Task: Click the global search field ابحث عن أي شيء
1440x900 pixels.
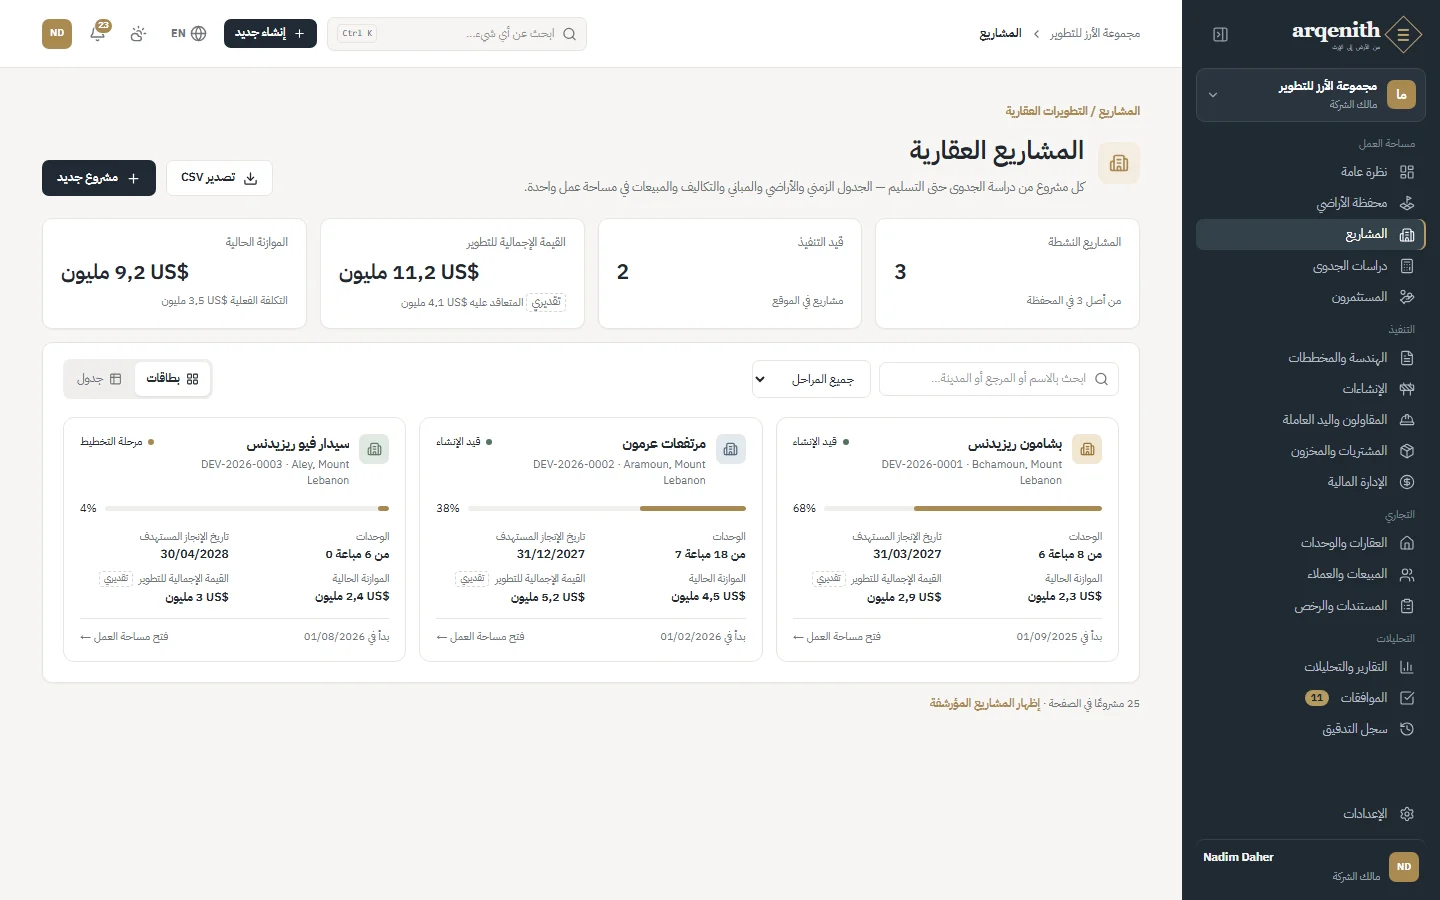Action: click(457, 33)
